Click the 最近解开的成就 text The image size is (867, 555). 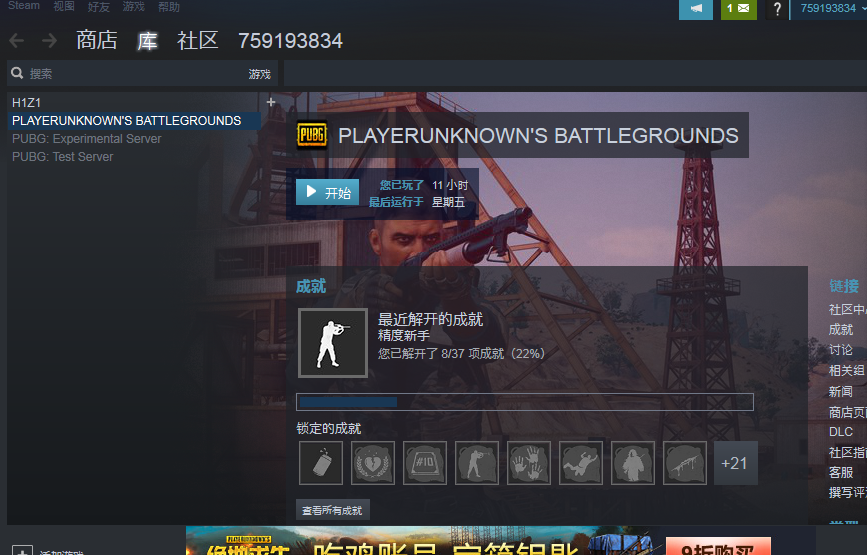coord(430,319)
